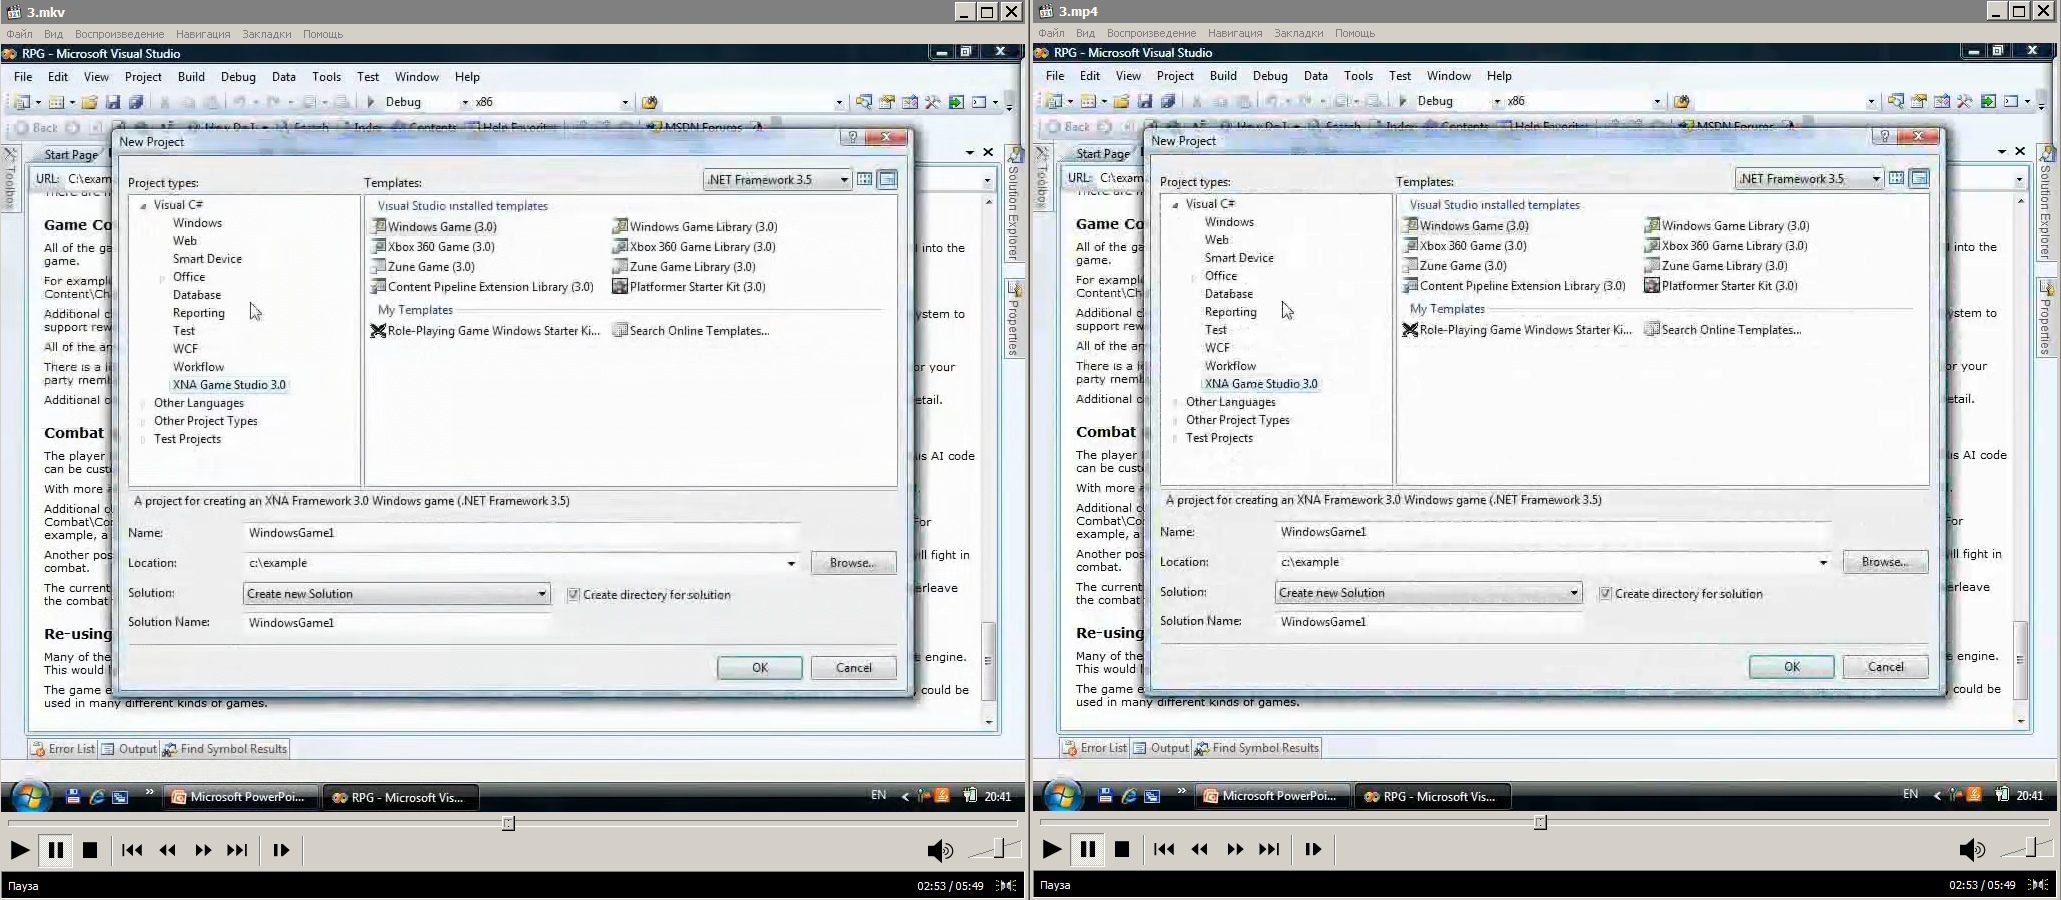
Task: Click the rewind button in the 3.mp4 player
Action: click(x=1199, y=849)
